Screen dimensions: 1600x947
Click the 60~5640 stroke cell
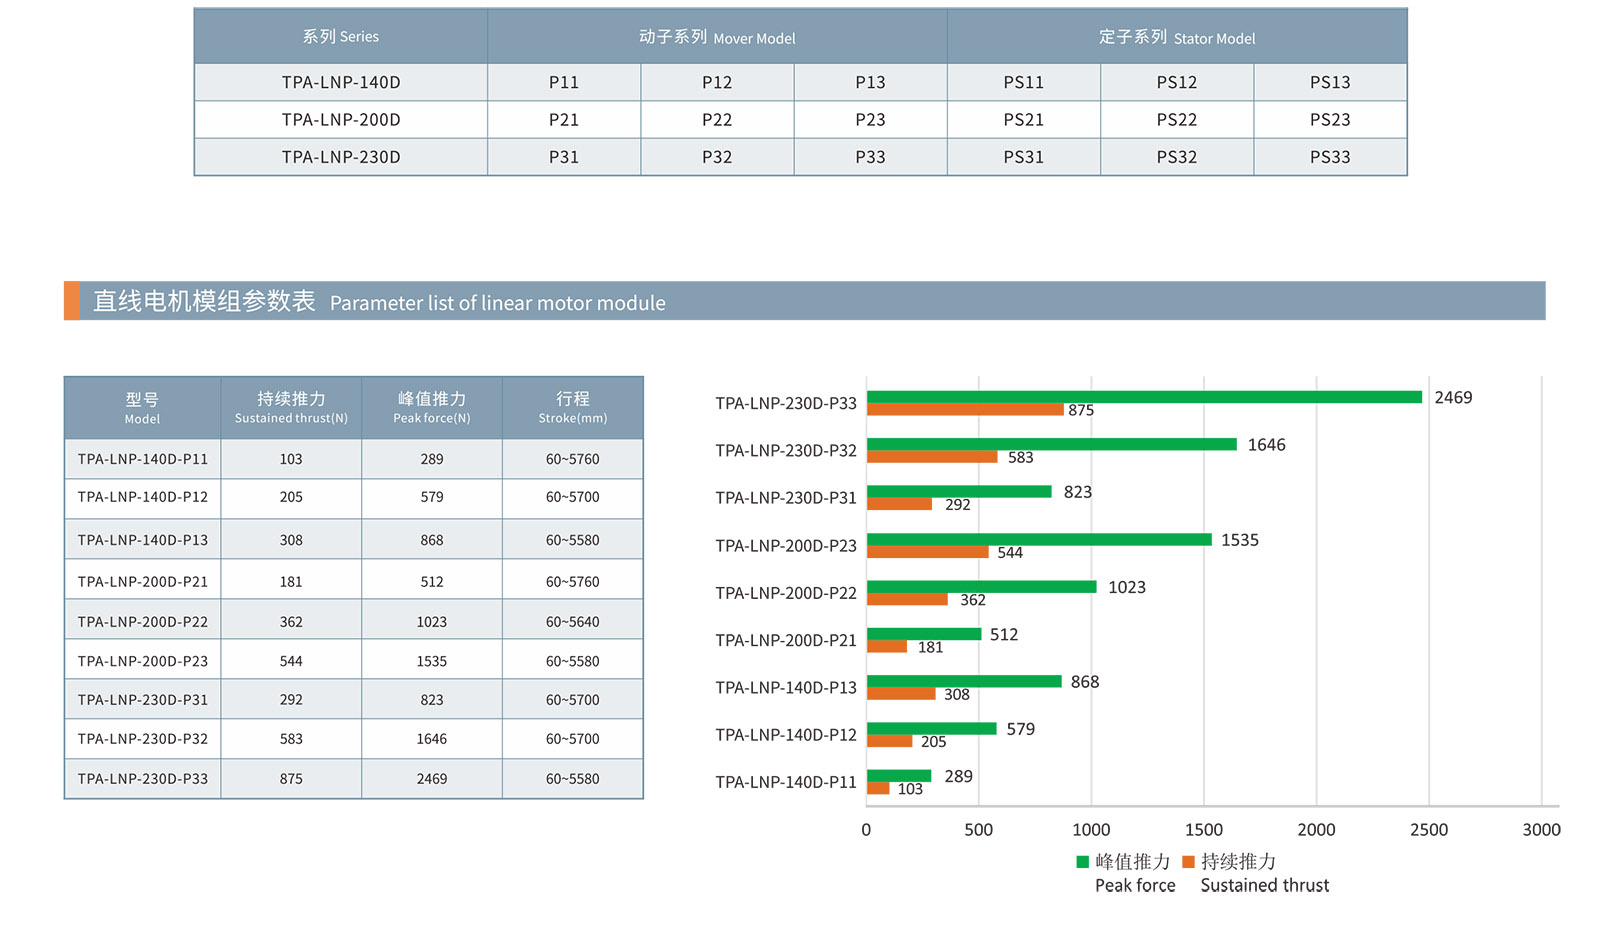click(x=572, y=622)
